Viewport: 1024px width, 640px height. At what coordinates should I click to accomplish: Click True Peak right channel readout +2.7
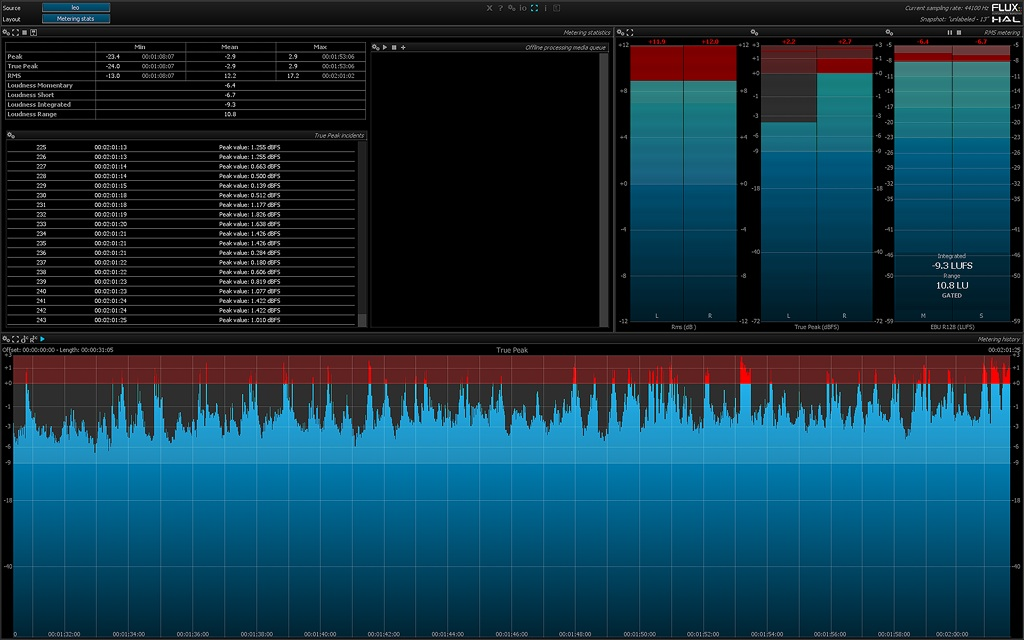[844, 42]
